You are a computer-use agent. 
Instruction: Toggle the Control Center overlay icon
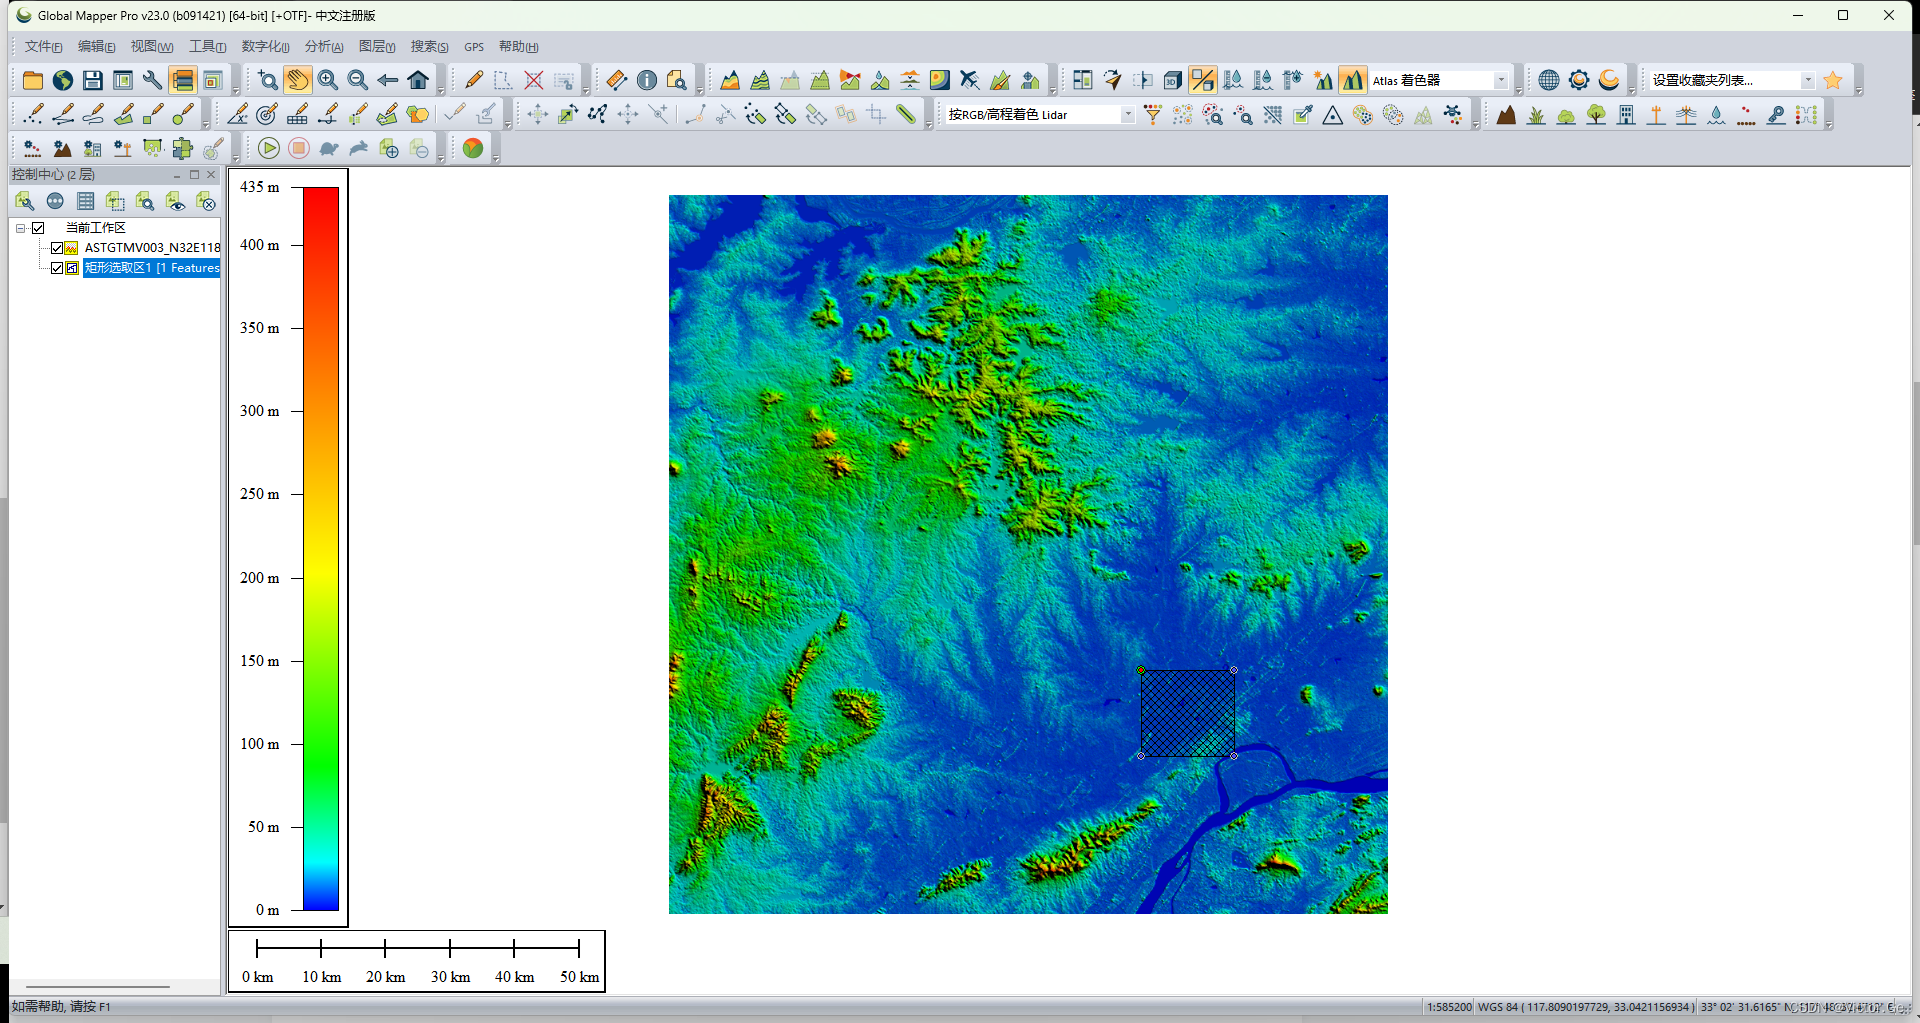click(x=183, y=80)
